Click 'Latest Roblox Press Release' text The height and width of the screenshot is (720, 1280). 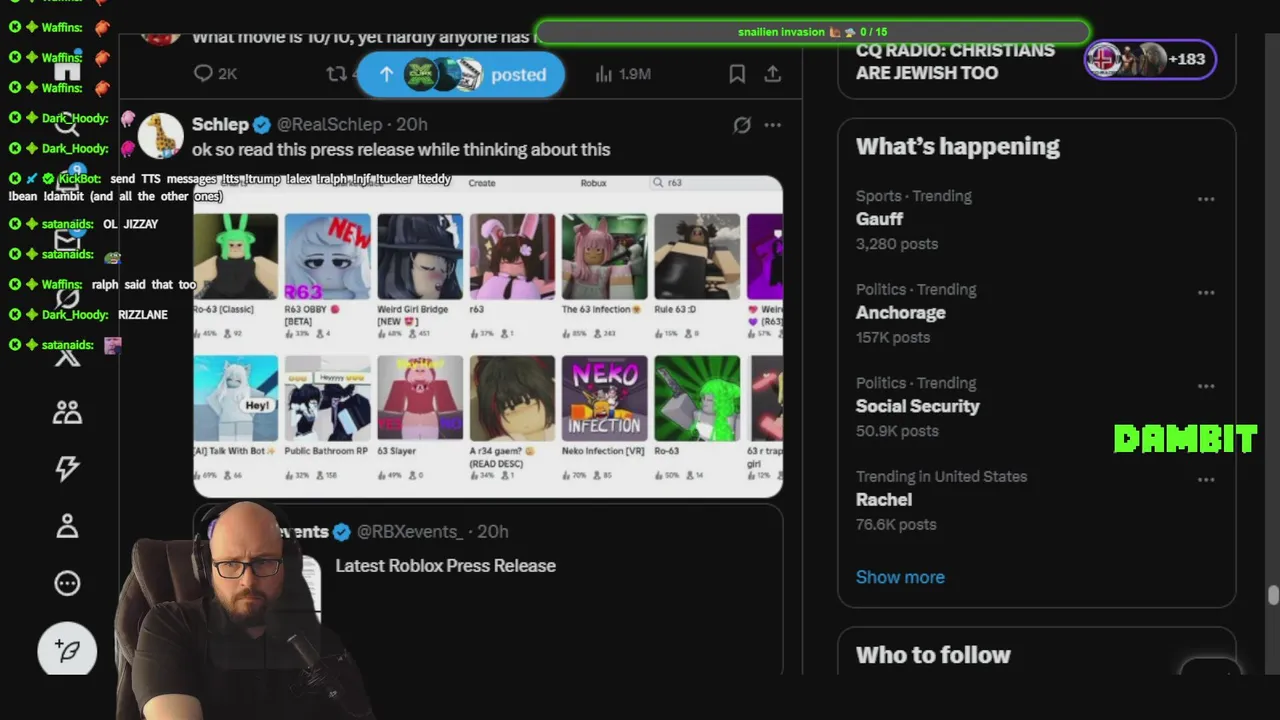tap(445, 566)
